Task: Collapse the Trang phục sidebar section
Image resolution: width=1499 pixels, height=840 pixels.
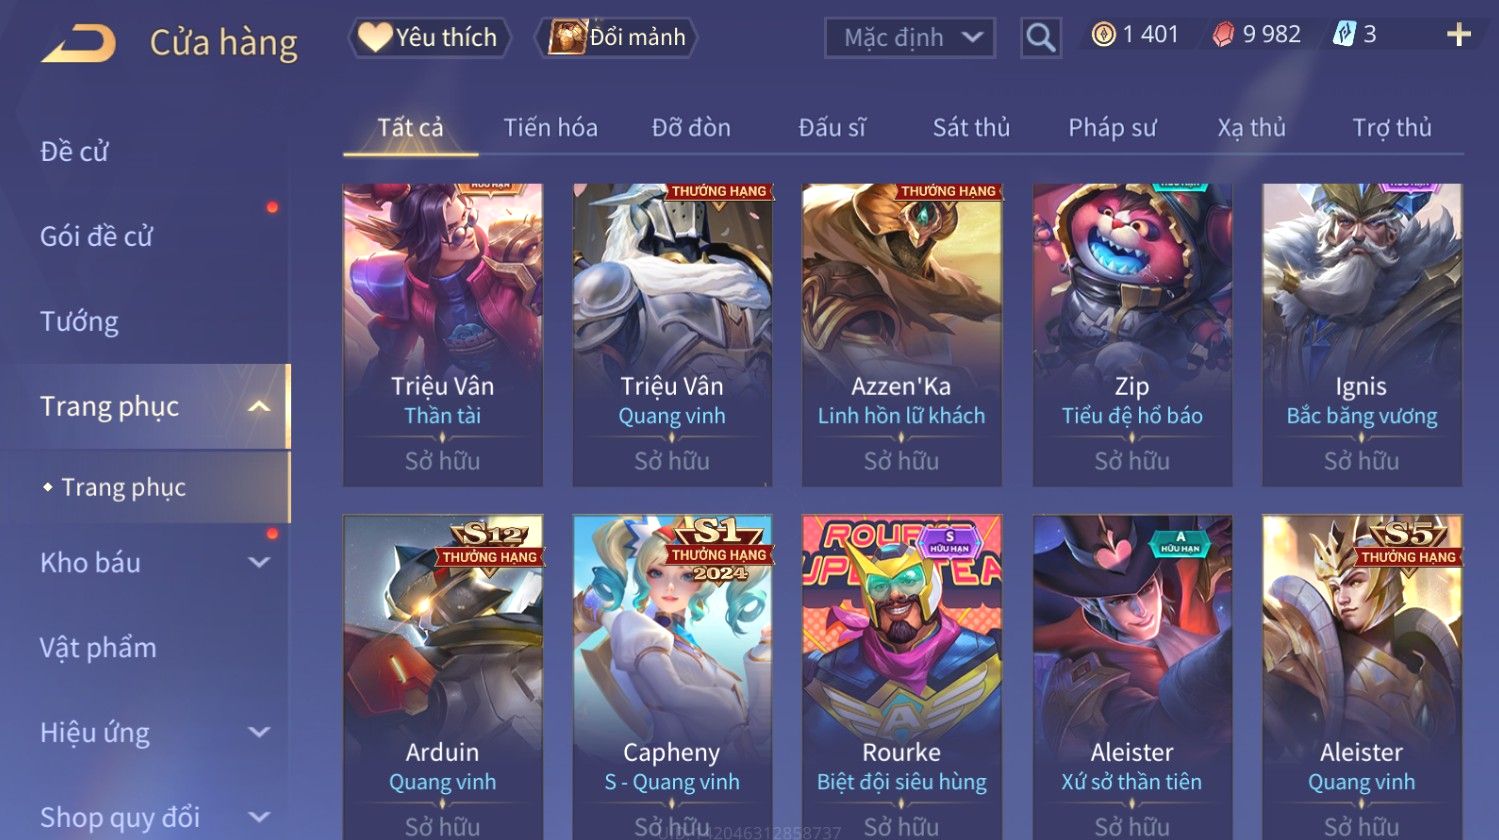Action: click(258, 406)
